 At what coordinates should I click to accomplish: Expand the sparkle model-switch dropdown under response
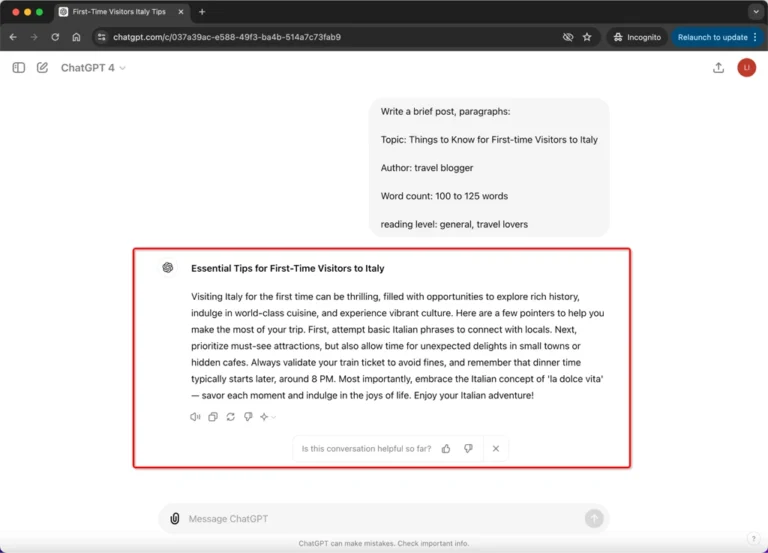pyautogui.click(x=268, y=417)
